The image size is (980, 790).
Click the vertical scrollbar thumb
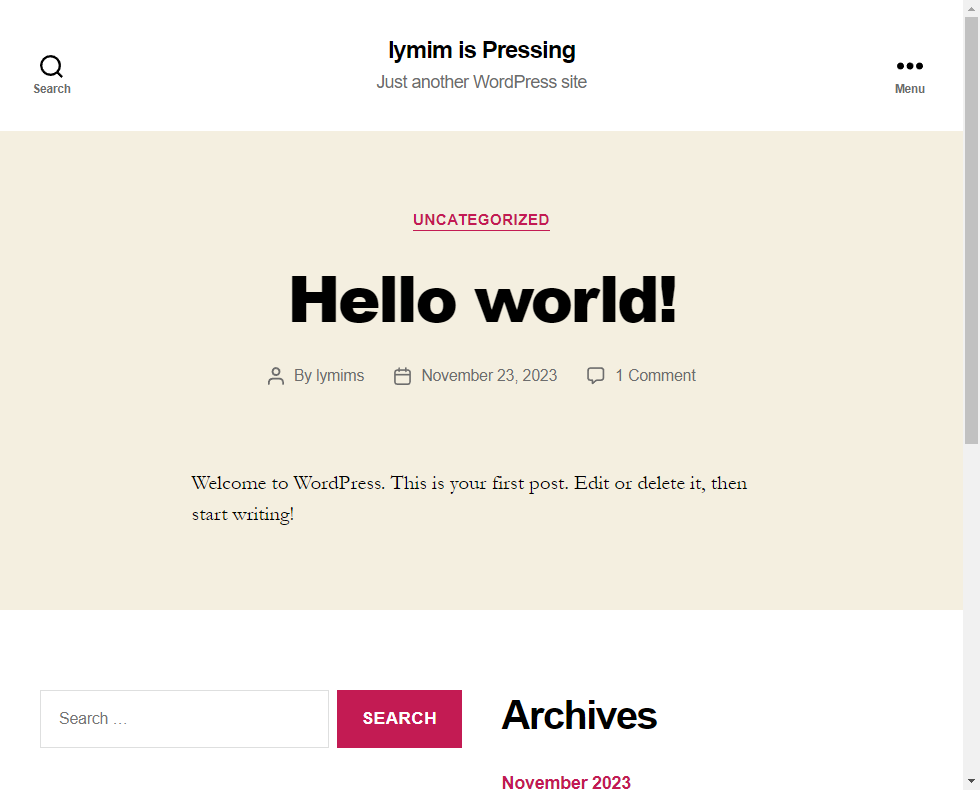click(971, 230)
